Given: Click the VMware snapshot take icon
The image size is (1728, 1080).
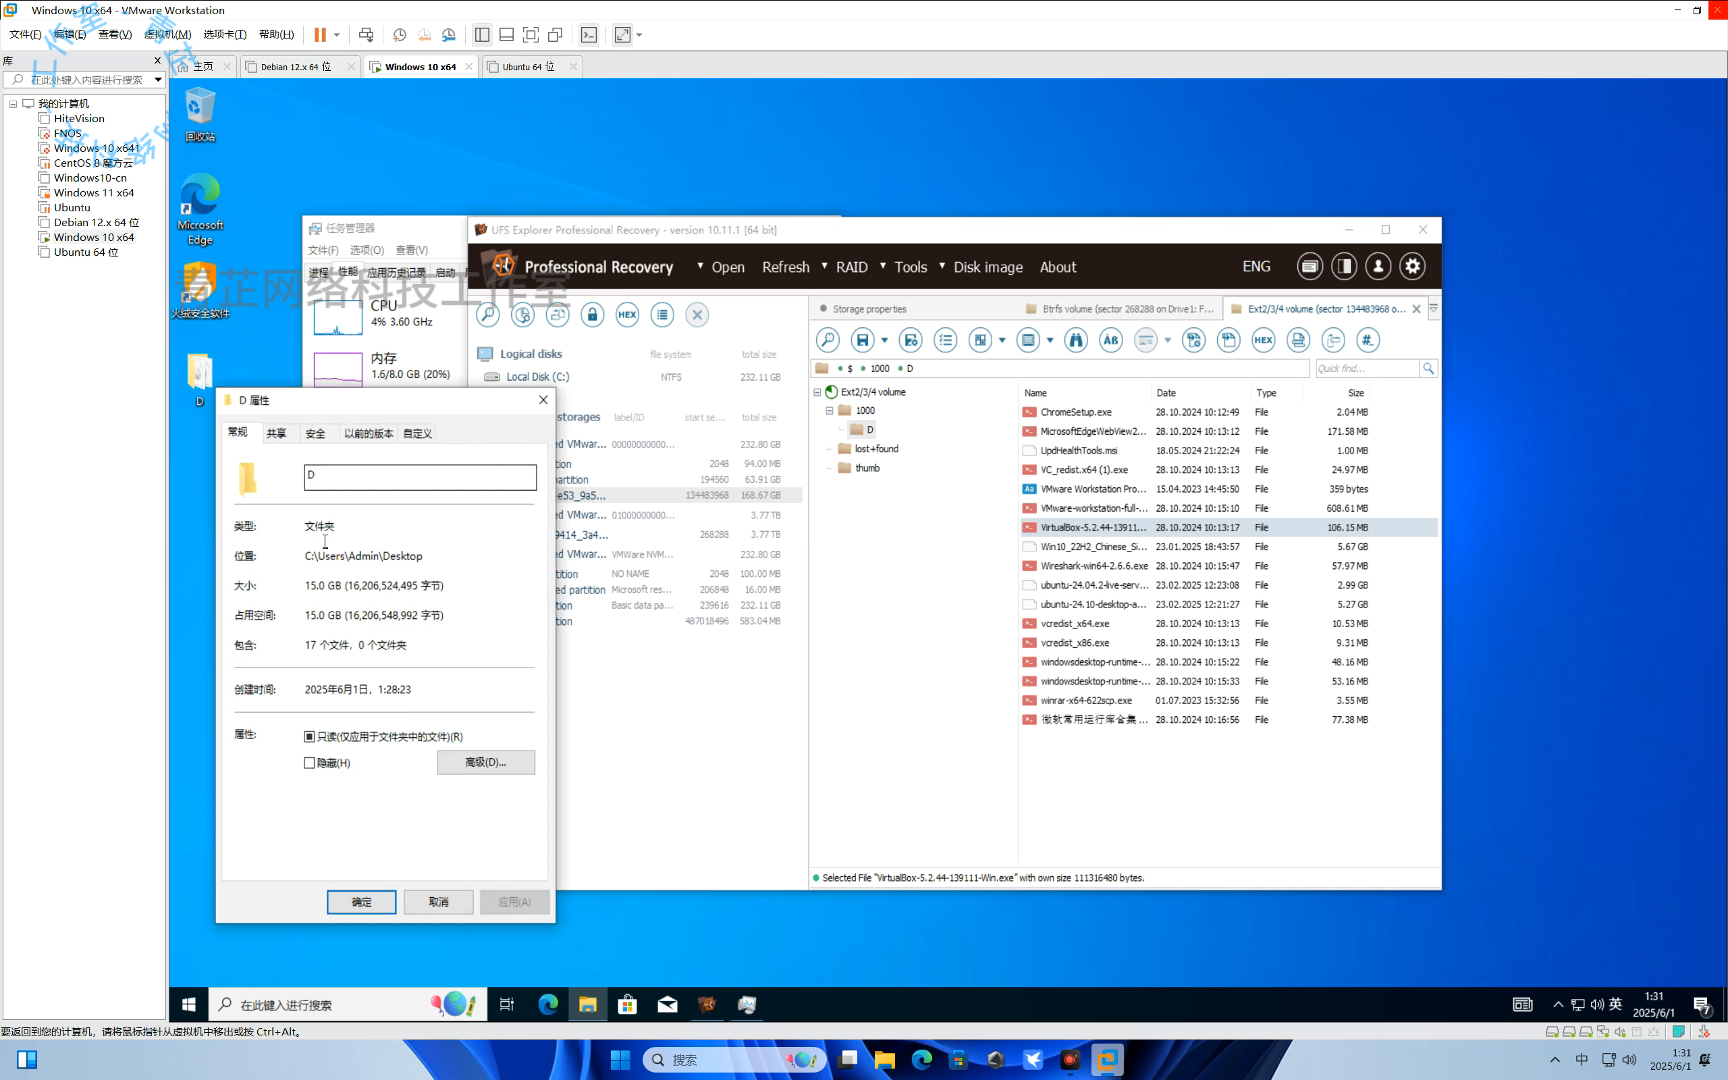Looking at the screenshot, I should tap(399, 35).
